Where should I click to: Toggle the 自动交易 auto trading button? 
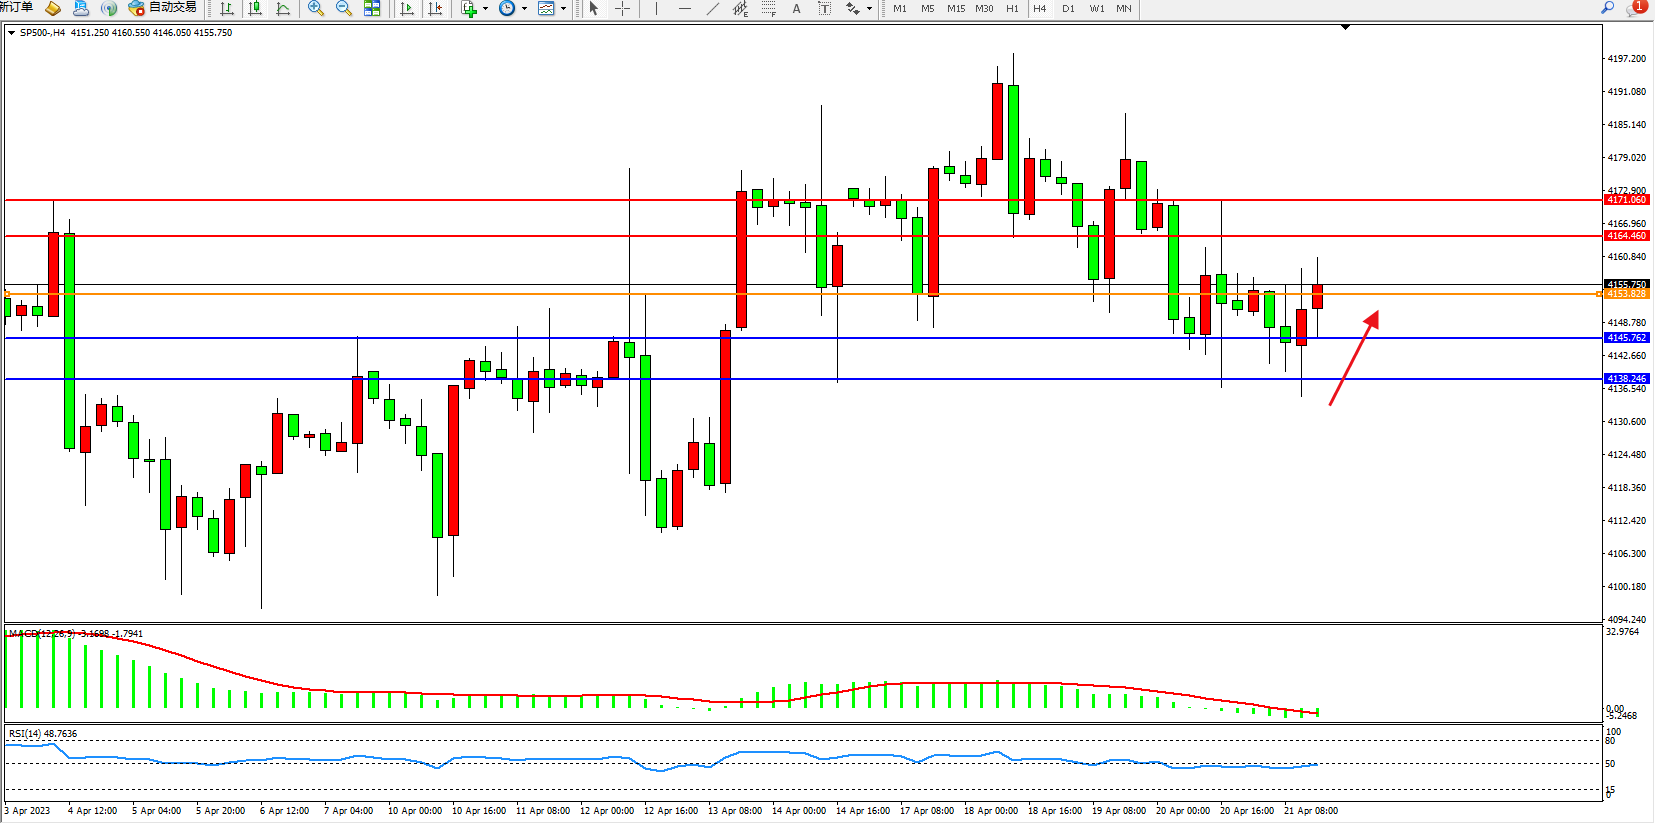pos(163,8)
